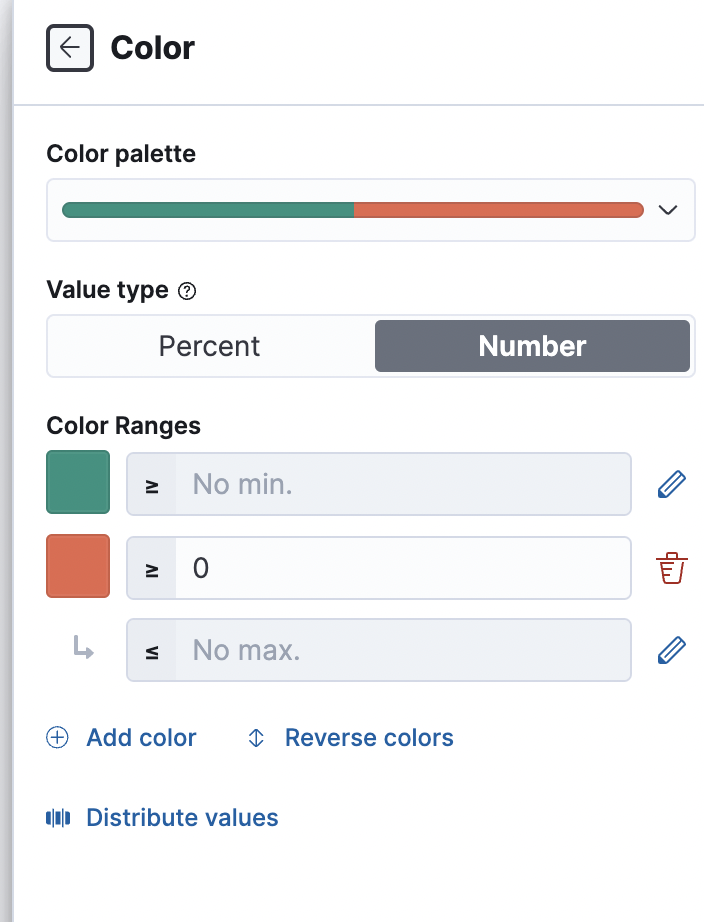
Task: Click the back arrow icon beside Color
Action: coord(69,48)
